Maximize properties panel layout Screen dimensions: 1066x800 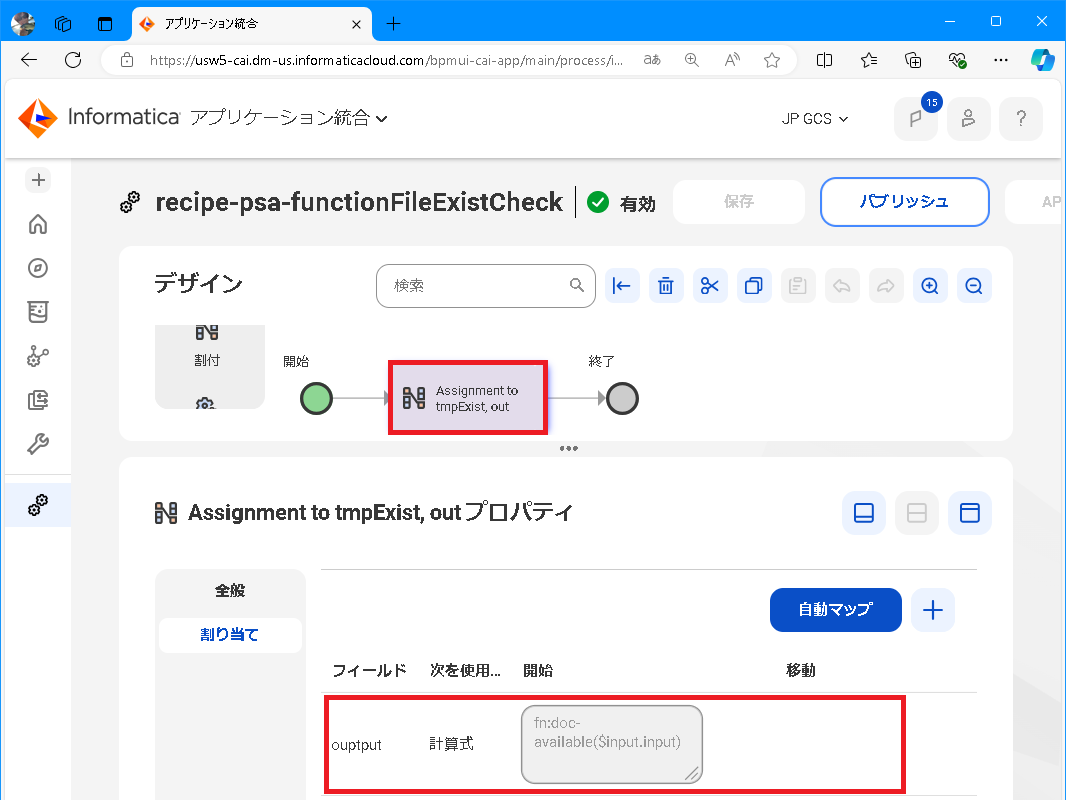pos(969,512)
